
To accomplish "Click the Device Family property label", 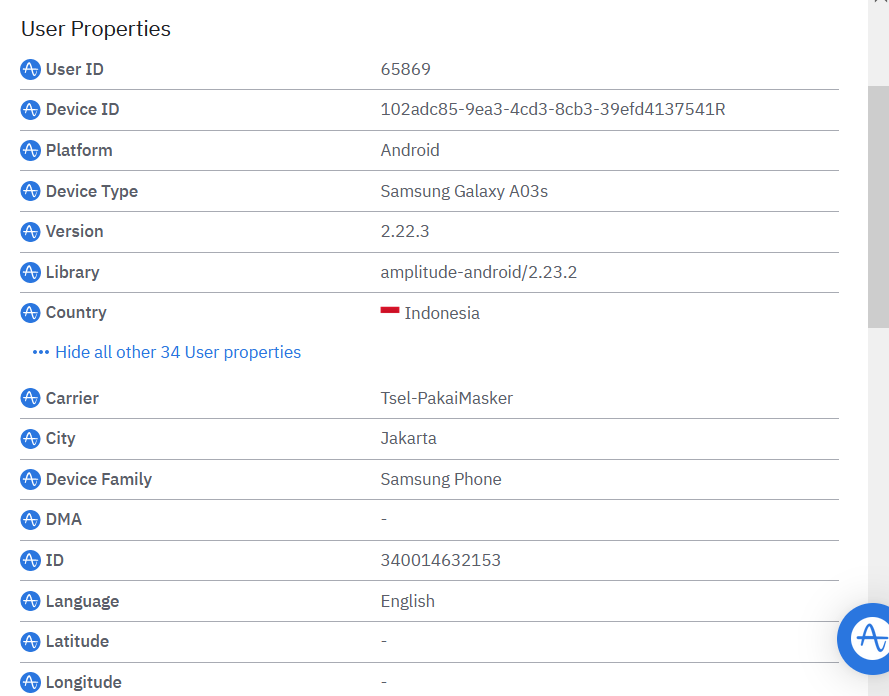I will [x=99, y=479].
